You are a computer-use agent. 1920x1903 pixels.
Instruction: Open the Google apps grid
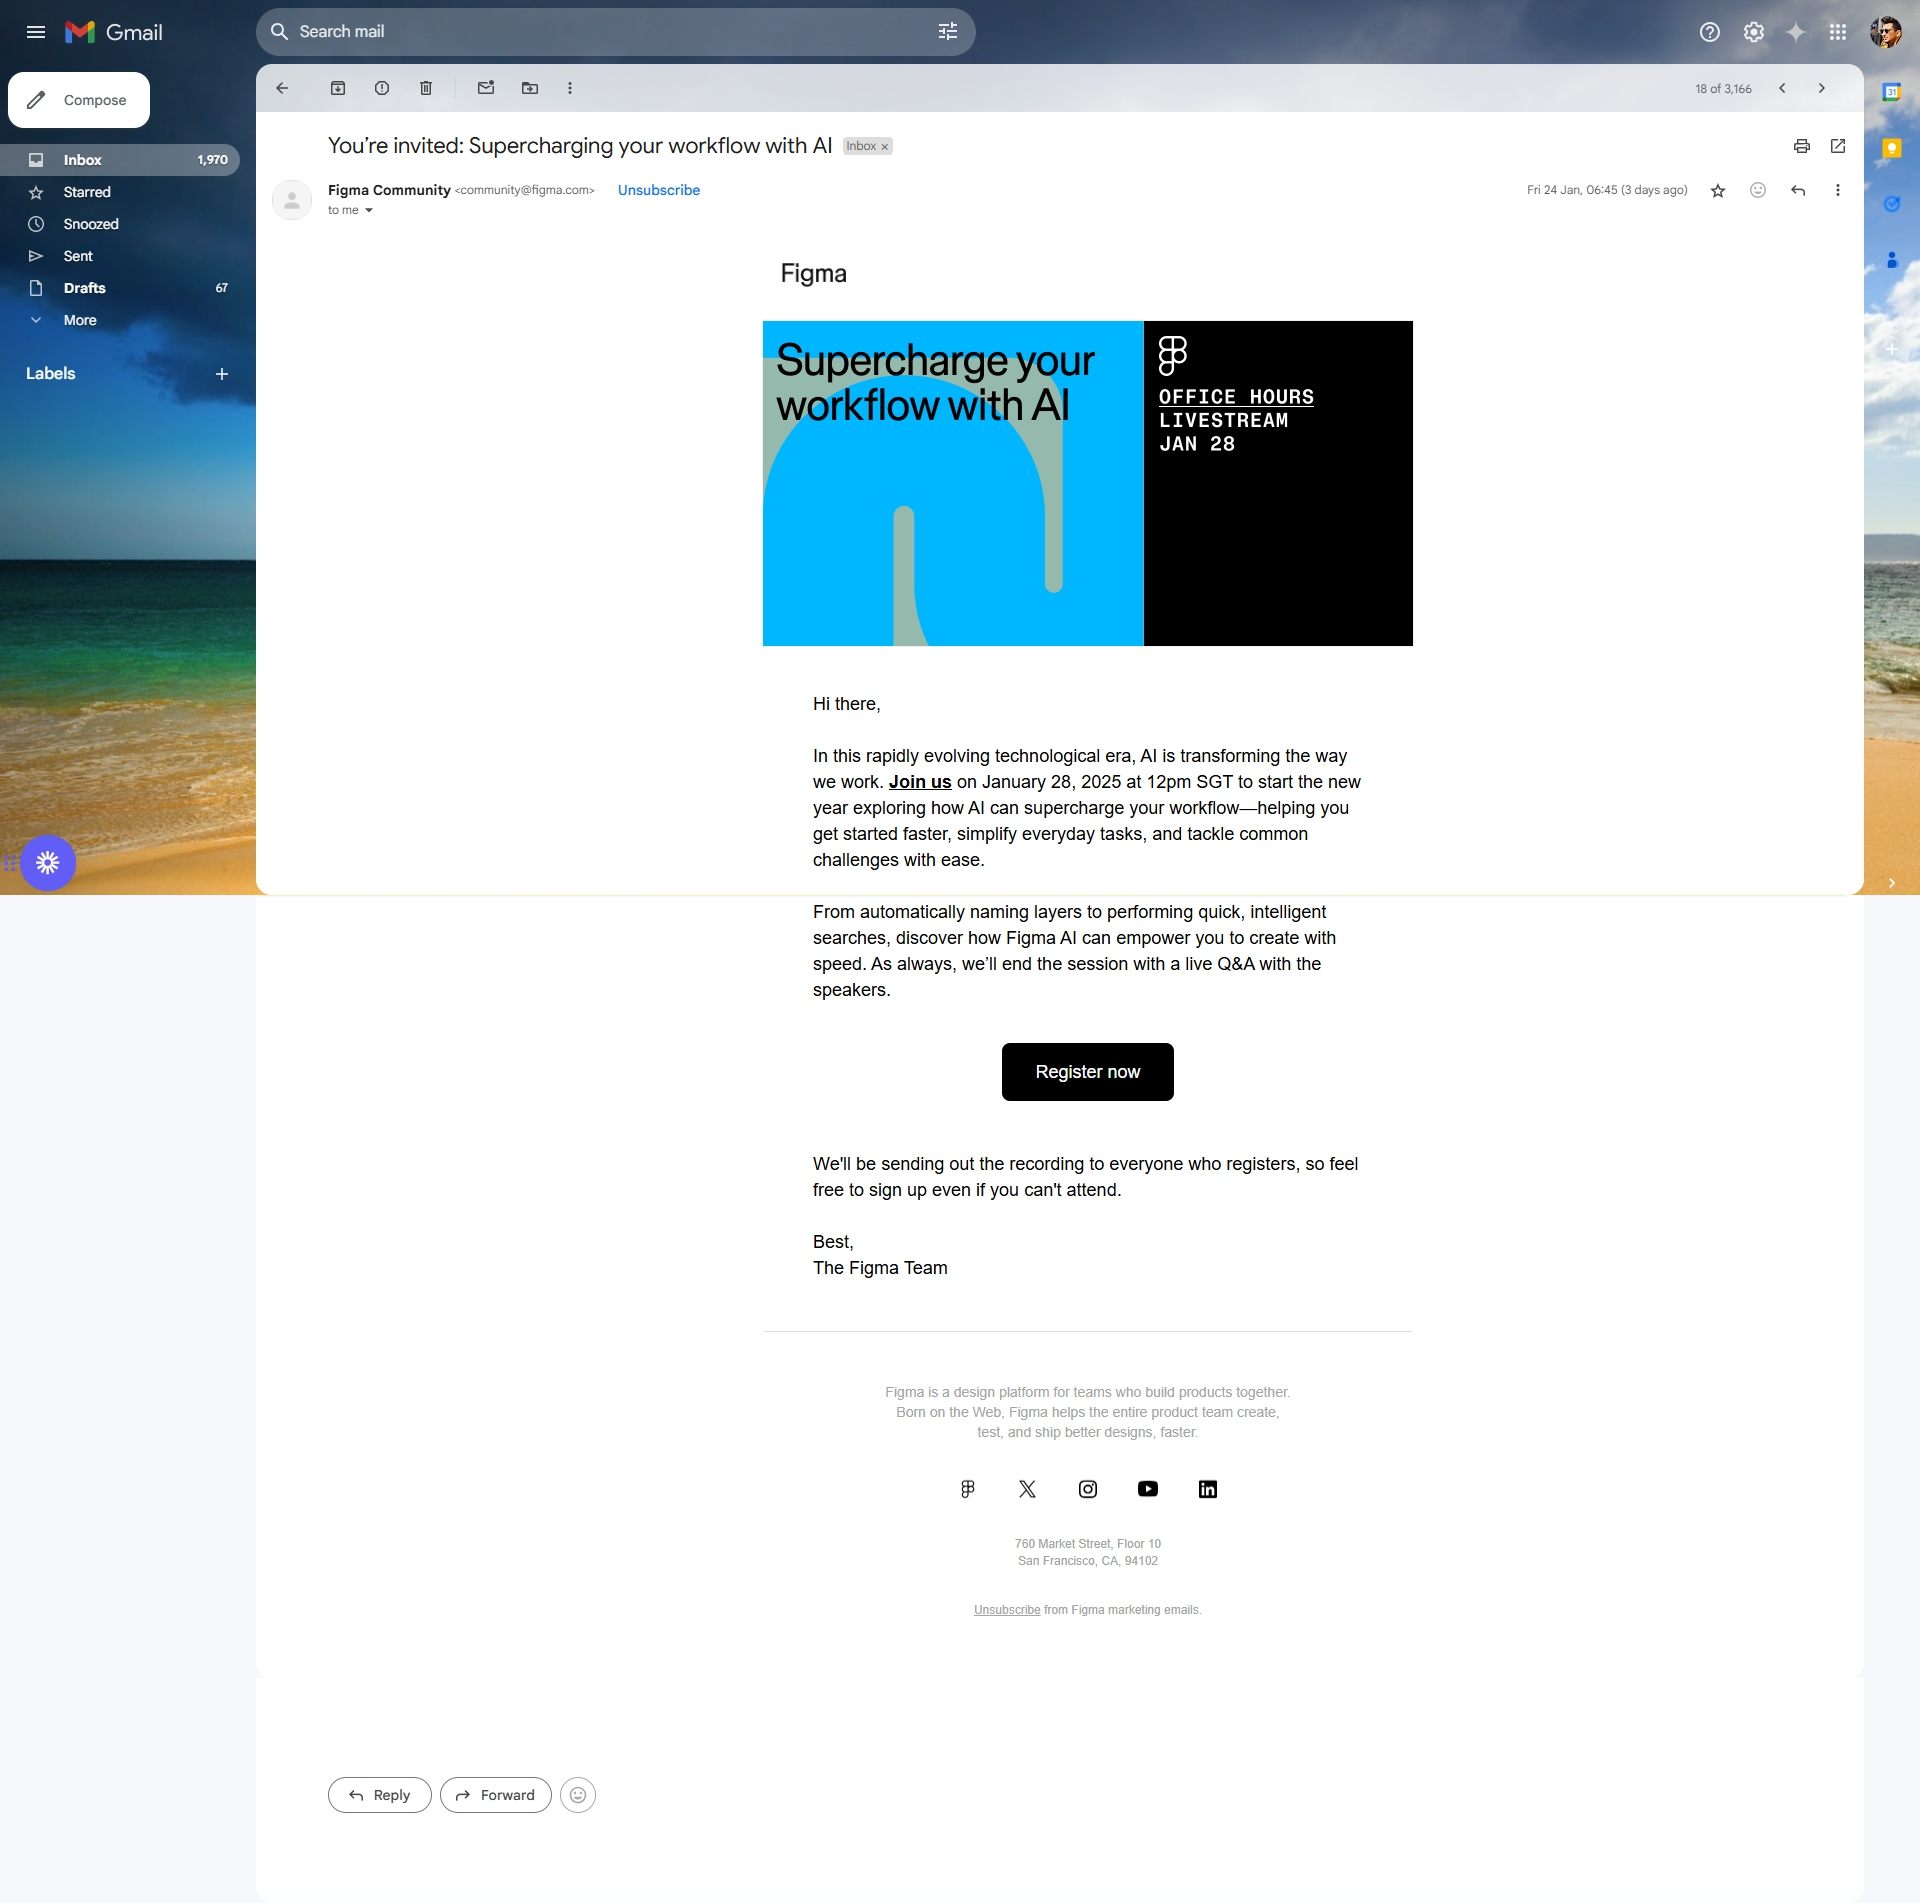pos(1838,32)
